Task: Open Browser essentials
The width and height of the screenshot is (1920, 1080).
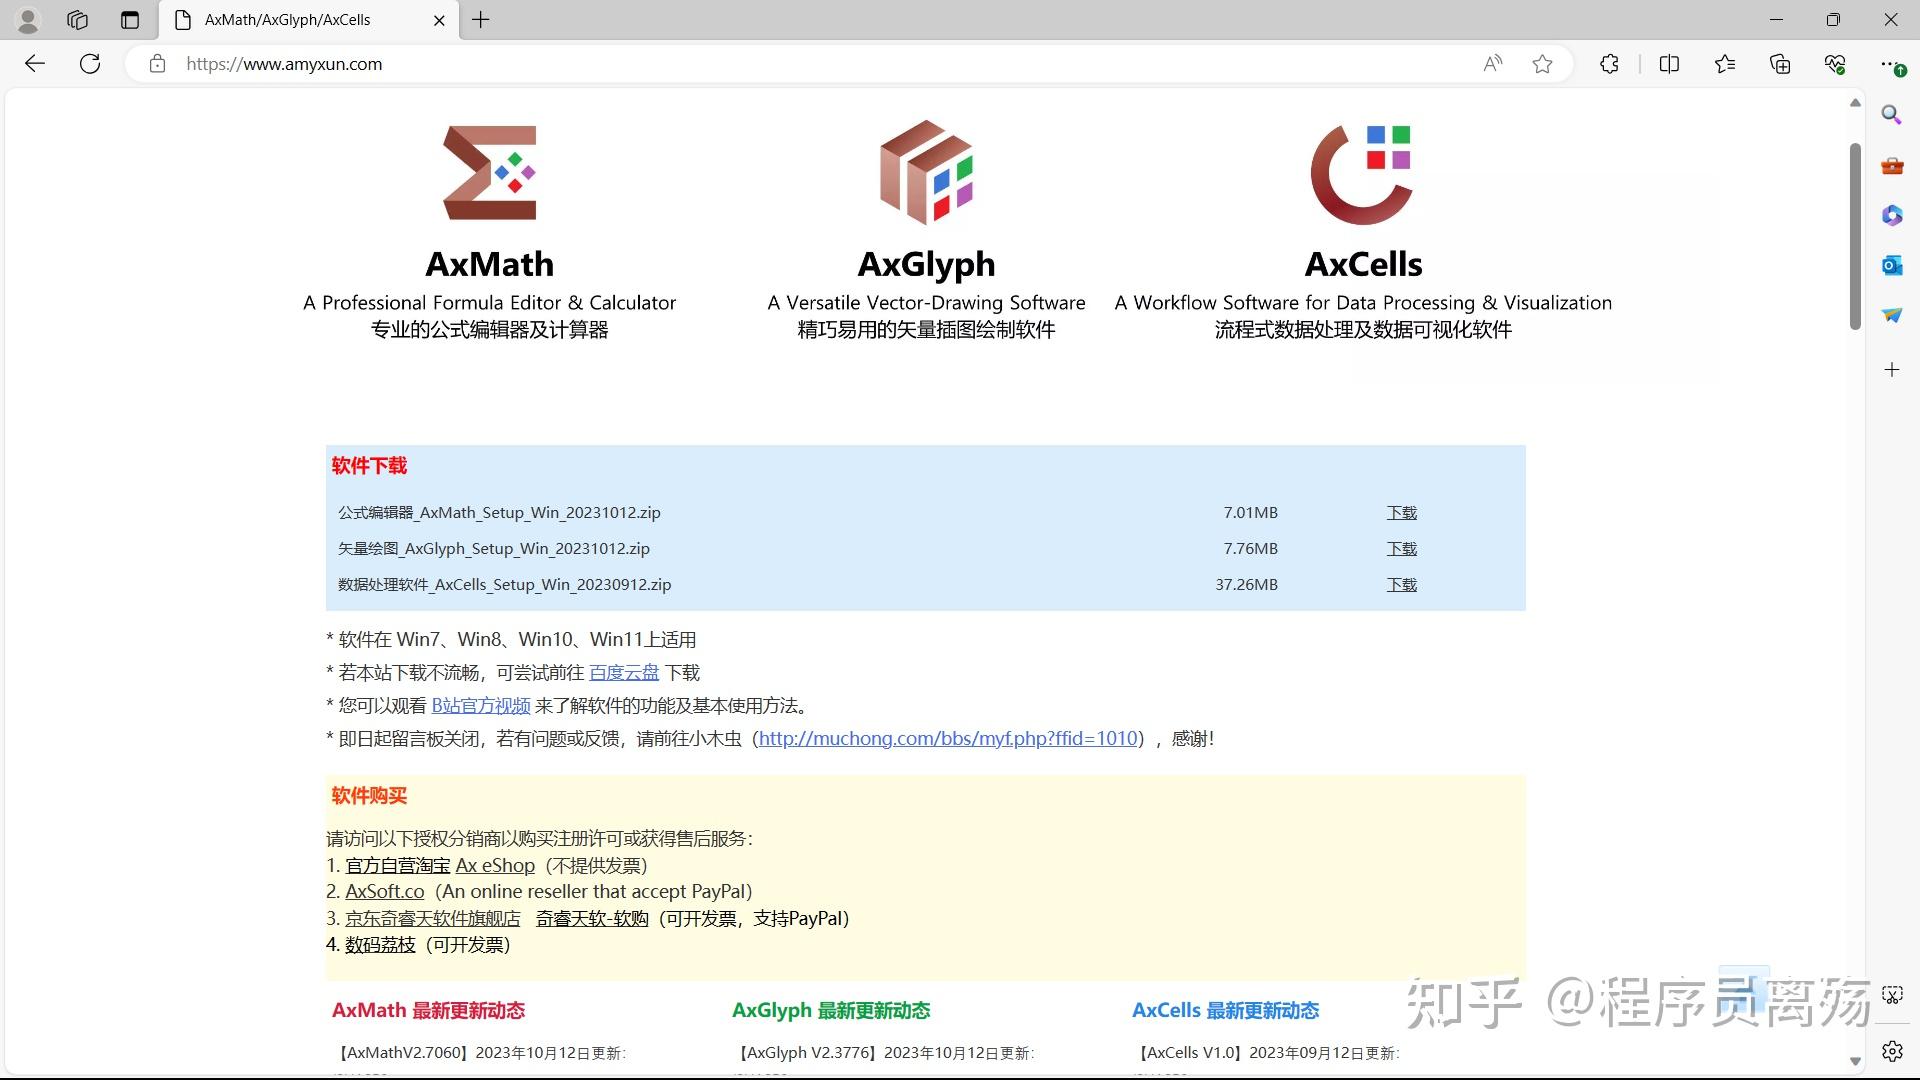Action: click(1834, 63)
